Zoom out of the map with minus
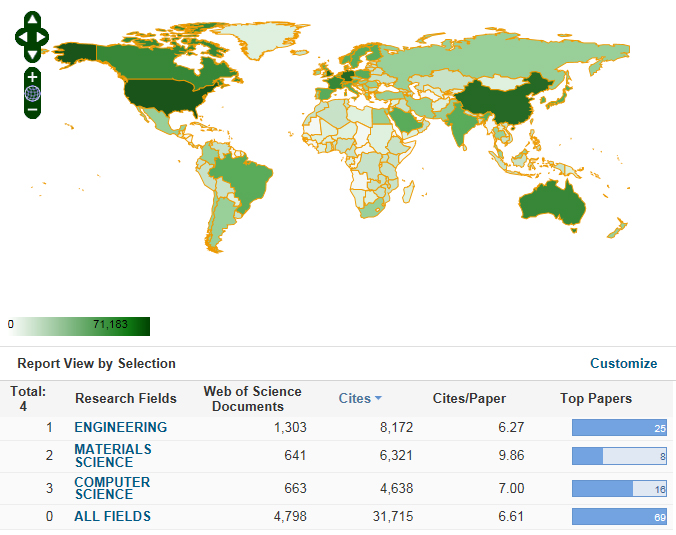The image size is (676, 535). click(x=32, y=109)
